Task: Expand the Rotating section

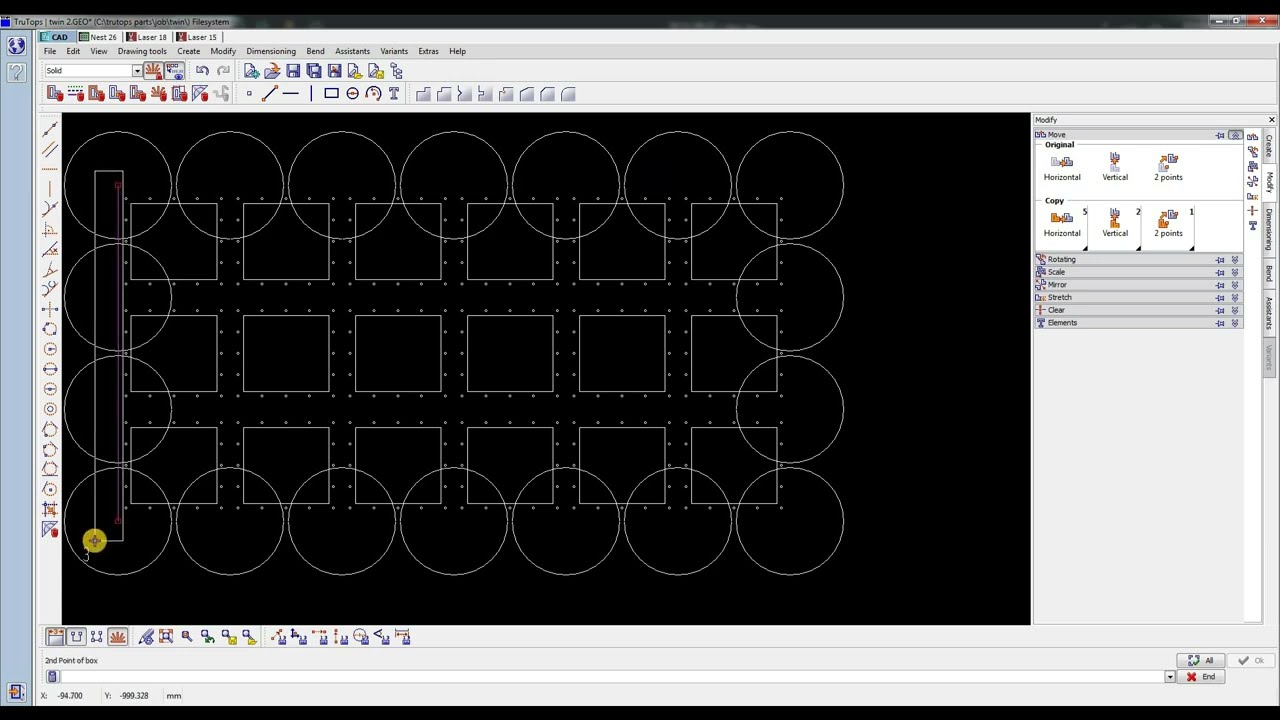Action: pyautogui.click(x=1235, y=260)
